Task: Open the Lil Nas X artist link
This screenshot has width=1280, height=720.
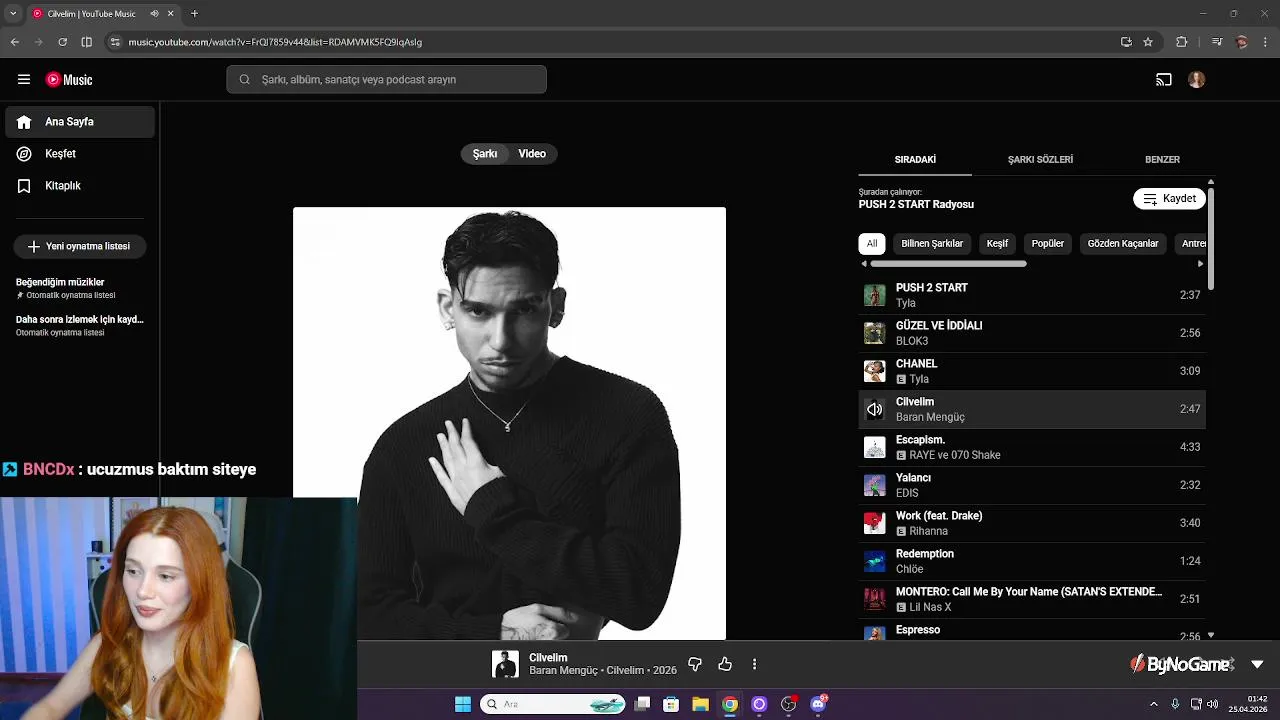Action: coord(930,607)
